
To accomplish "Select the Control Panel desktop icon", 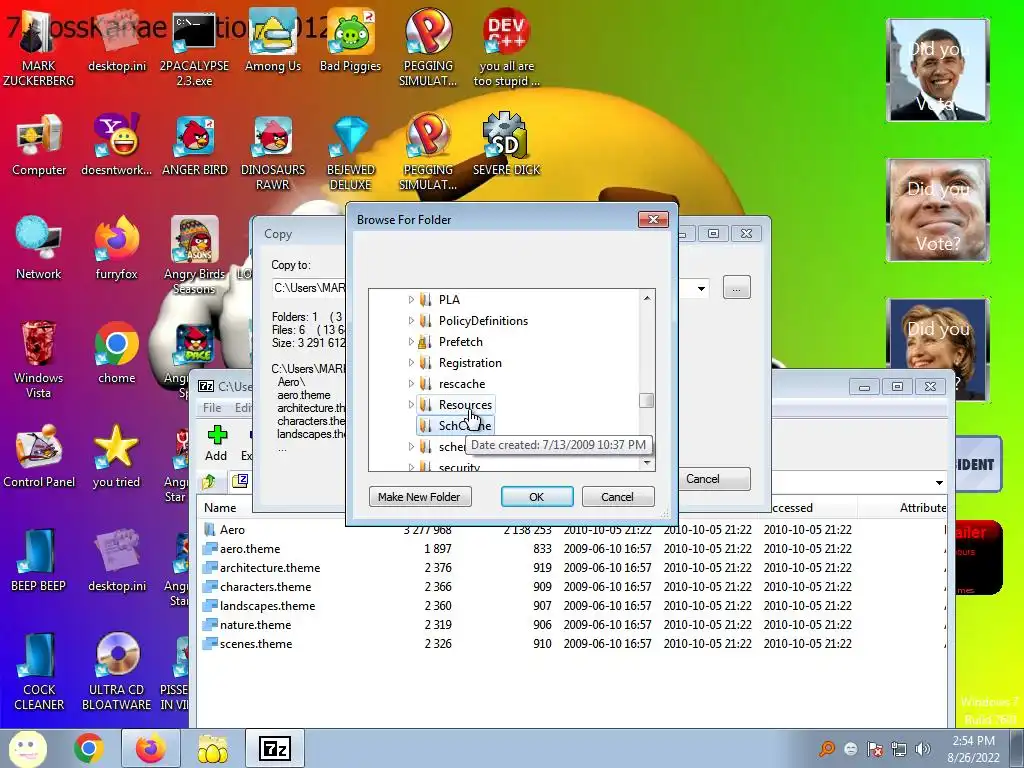I will [x=39, y=457].
